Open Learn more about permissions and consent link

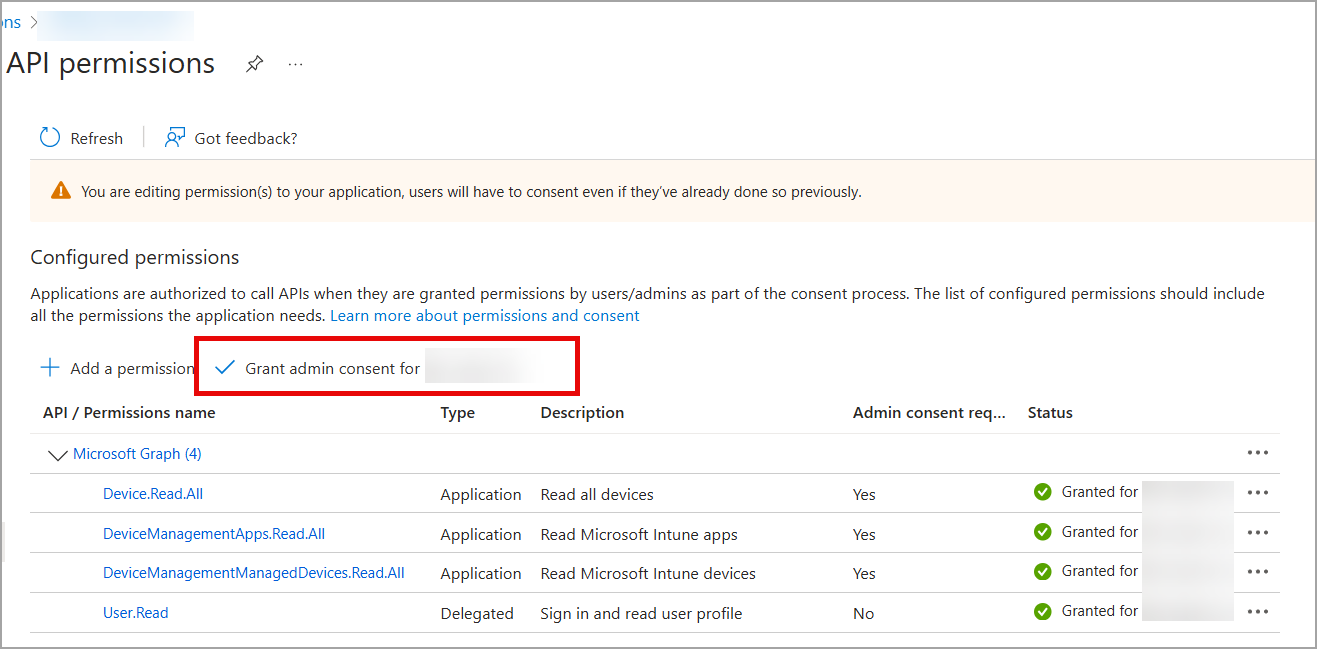pyautogui.click(x=484, y=315)
